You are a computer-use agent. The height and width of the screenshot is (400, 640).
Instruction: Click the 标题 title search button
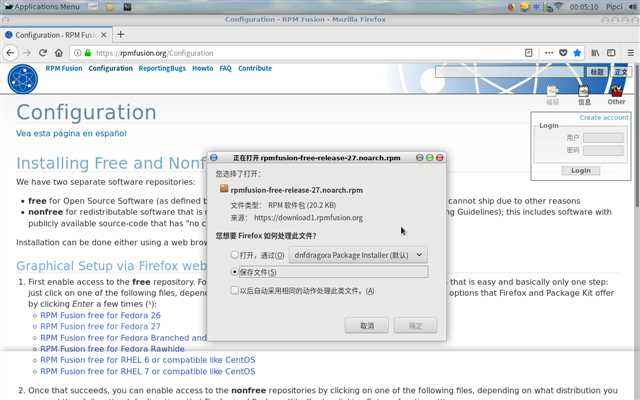597,72
